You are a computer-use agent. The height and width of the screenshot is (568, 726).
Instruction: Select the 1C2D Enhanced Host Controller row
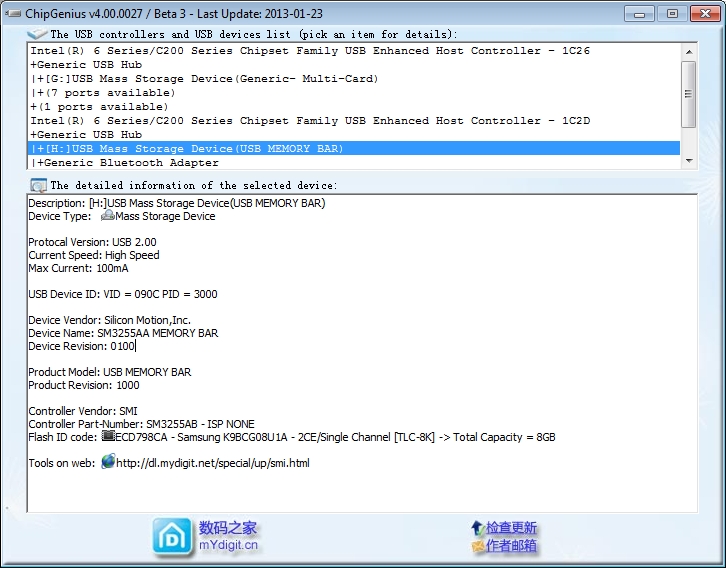coord(354,120)
